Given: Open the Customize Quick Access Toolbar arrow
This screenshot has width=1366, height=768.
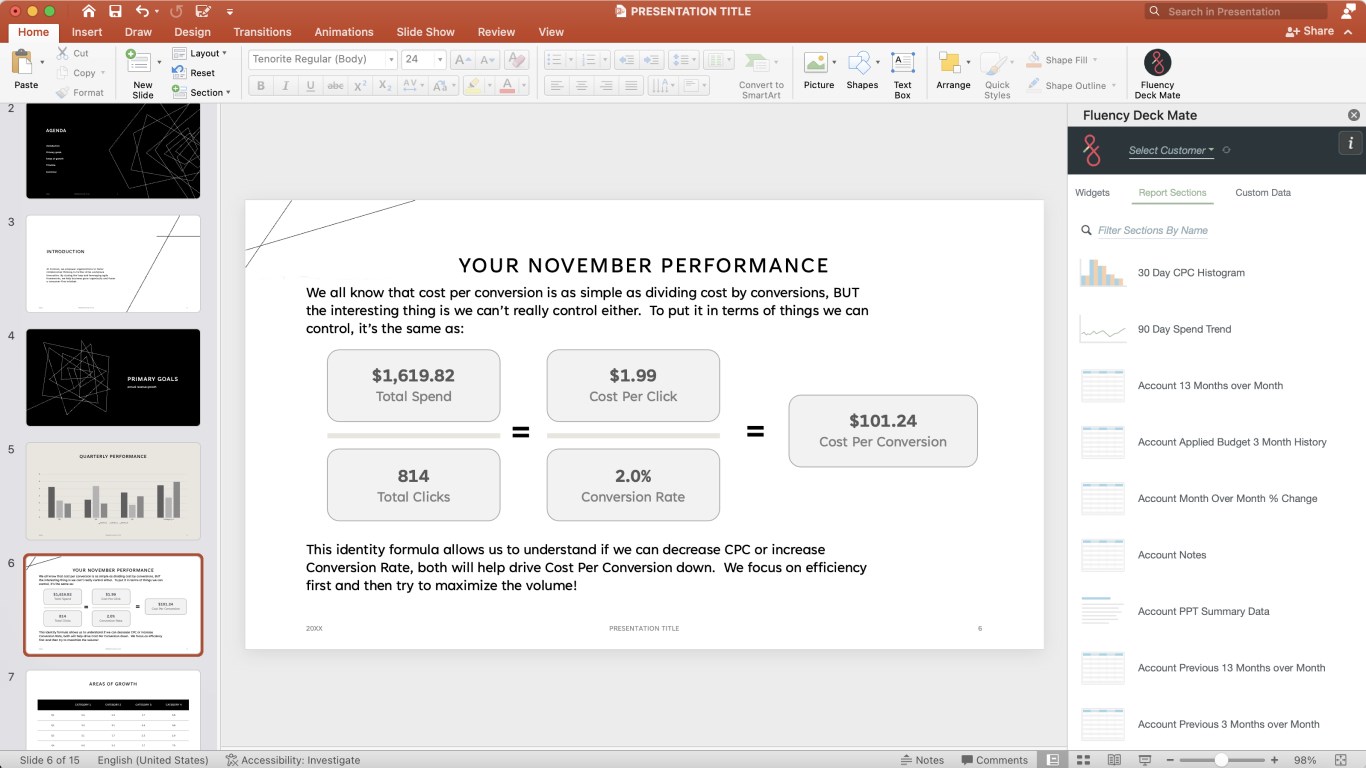Looking at the screenshot, I should (x=231, y=12).
